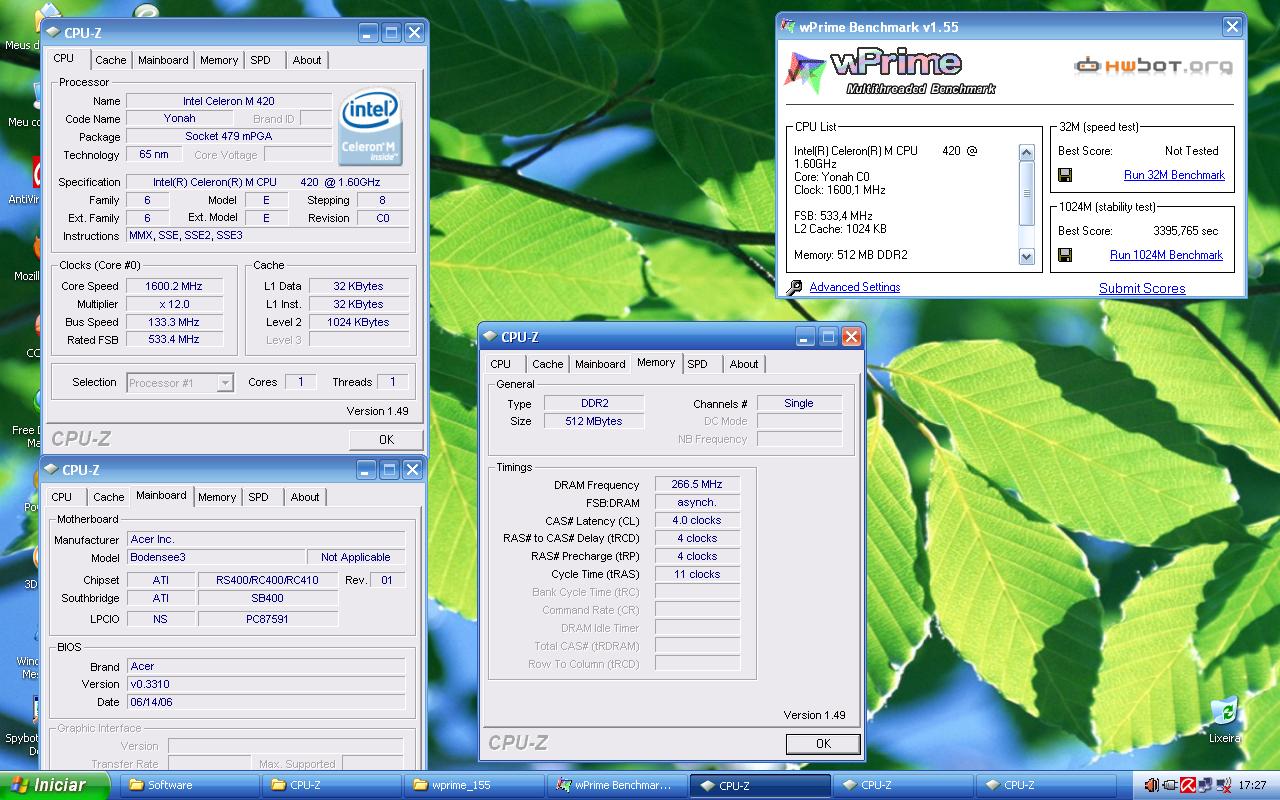The image size is (1280, 800).
Task: Click the highlighted active CPU-Z taskbar button
Action: [760, 785]
